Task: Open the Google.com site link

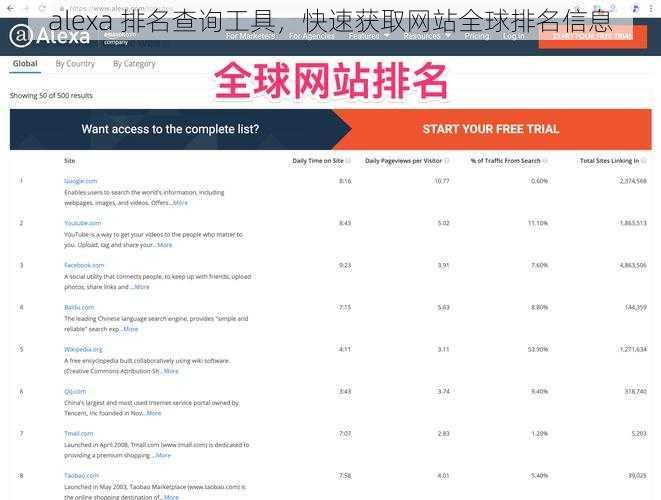Action: [x=81, y=181]
